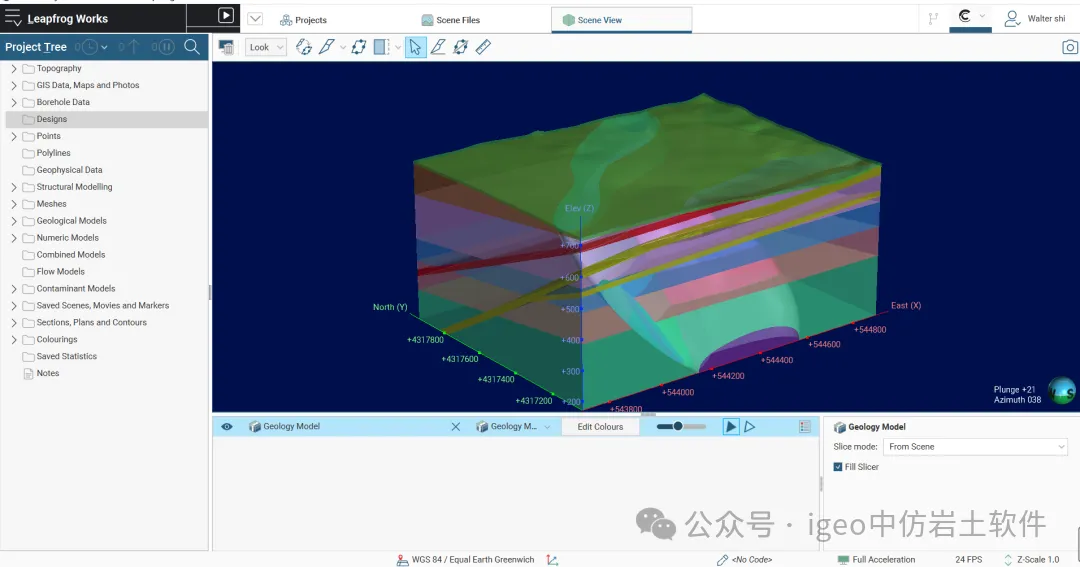Viewport: 1080px width, 567px height.
Task: Remove Geology Model from scene with X
Action: click(x=455, y=426)
